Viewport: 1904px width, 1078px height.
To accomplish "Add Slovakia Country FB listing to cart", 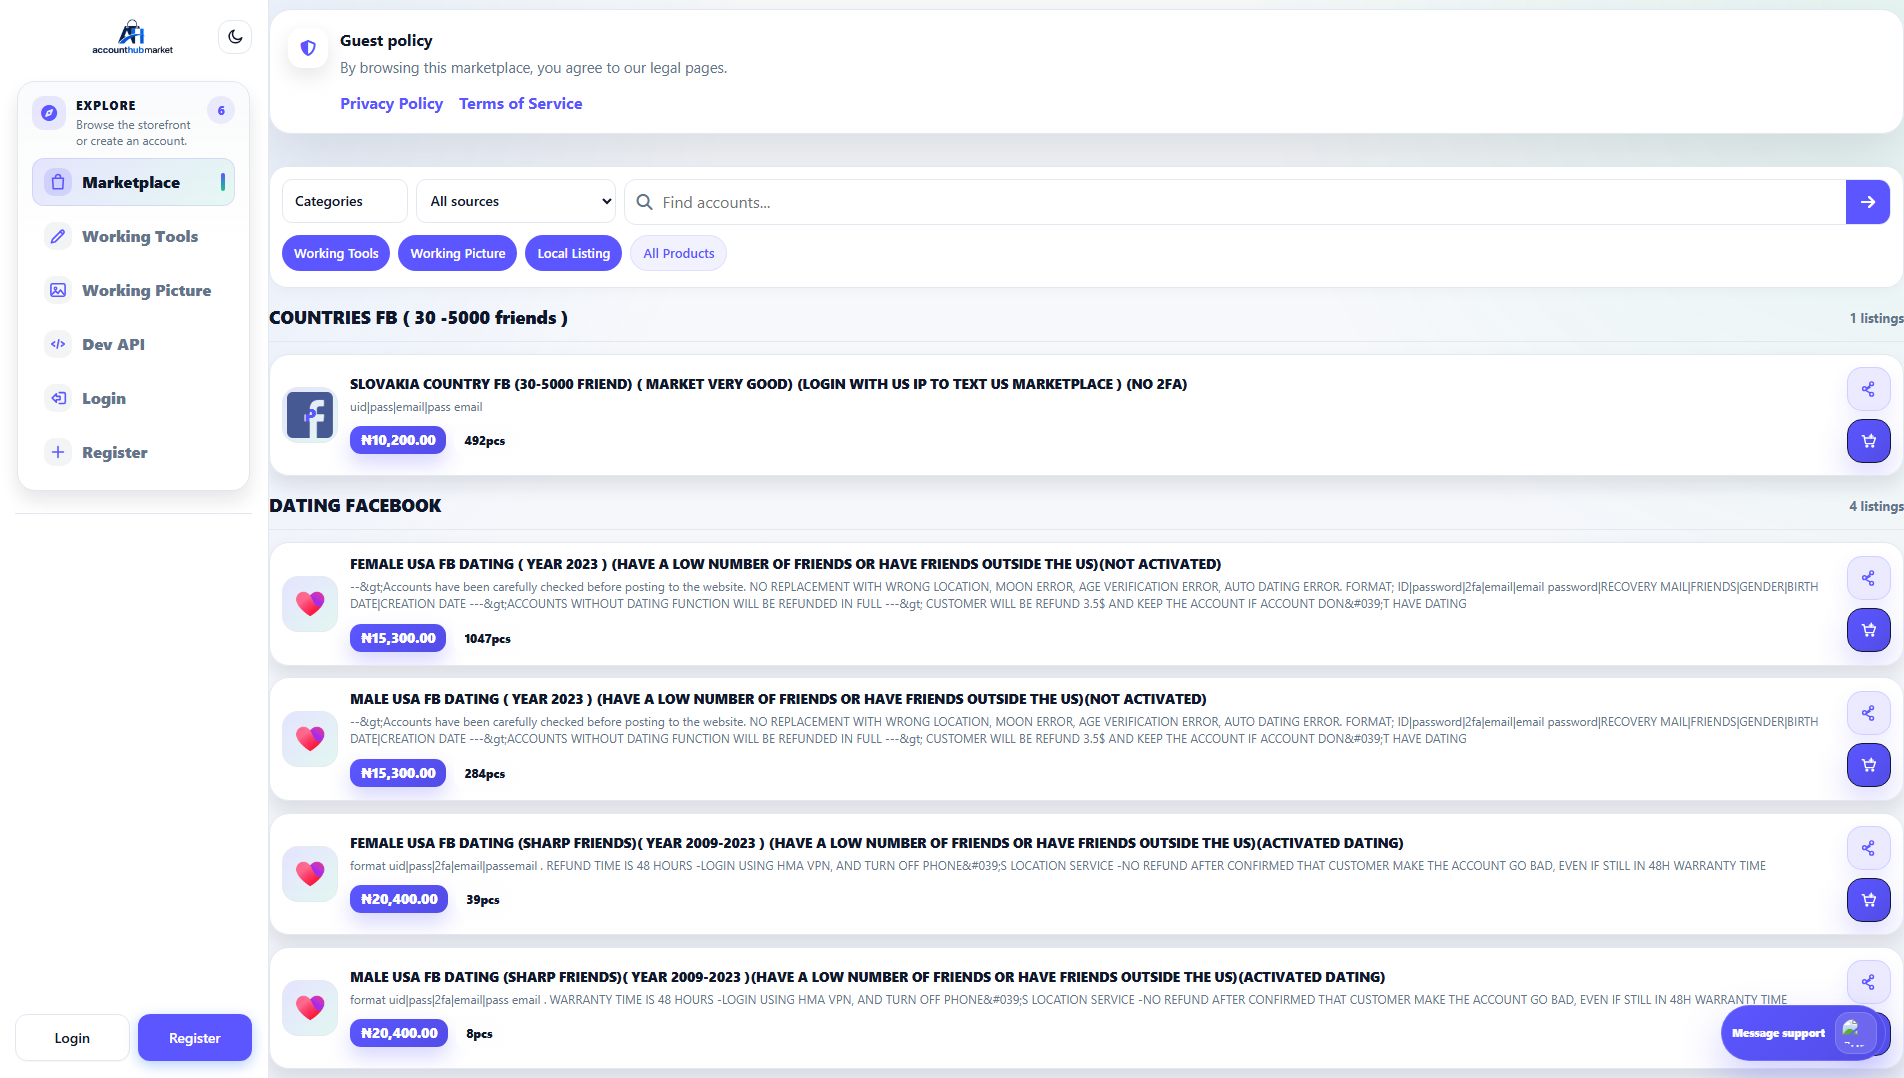I will (1868, 441).
